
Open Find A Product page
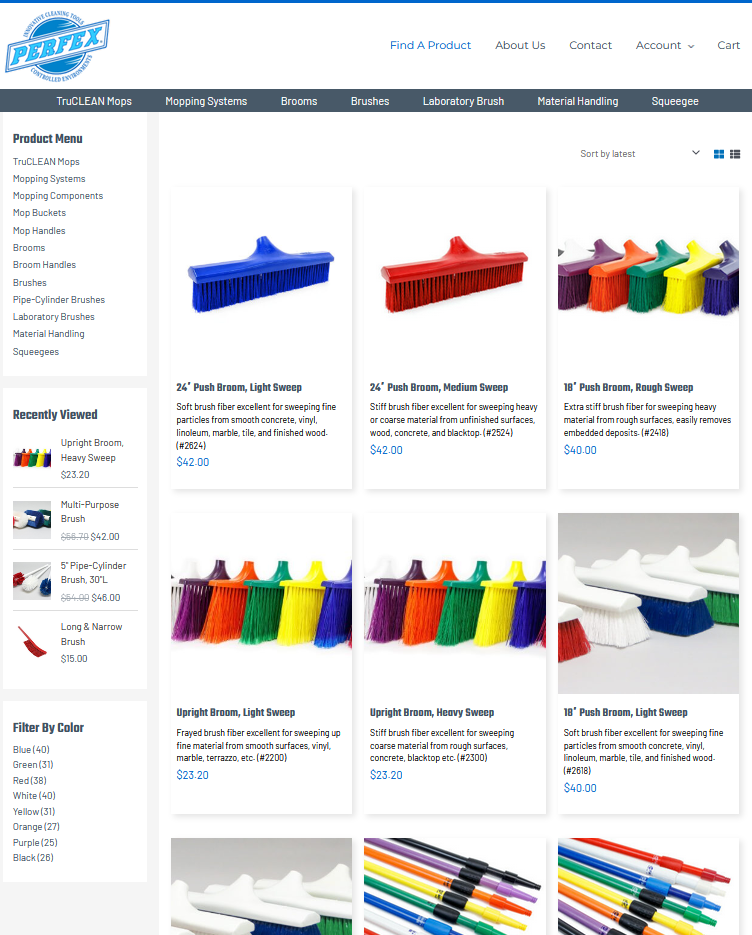(x=430, y=45)
